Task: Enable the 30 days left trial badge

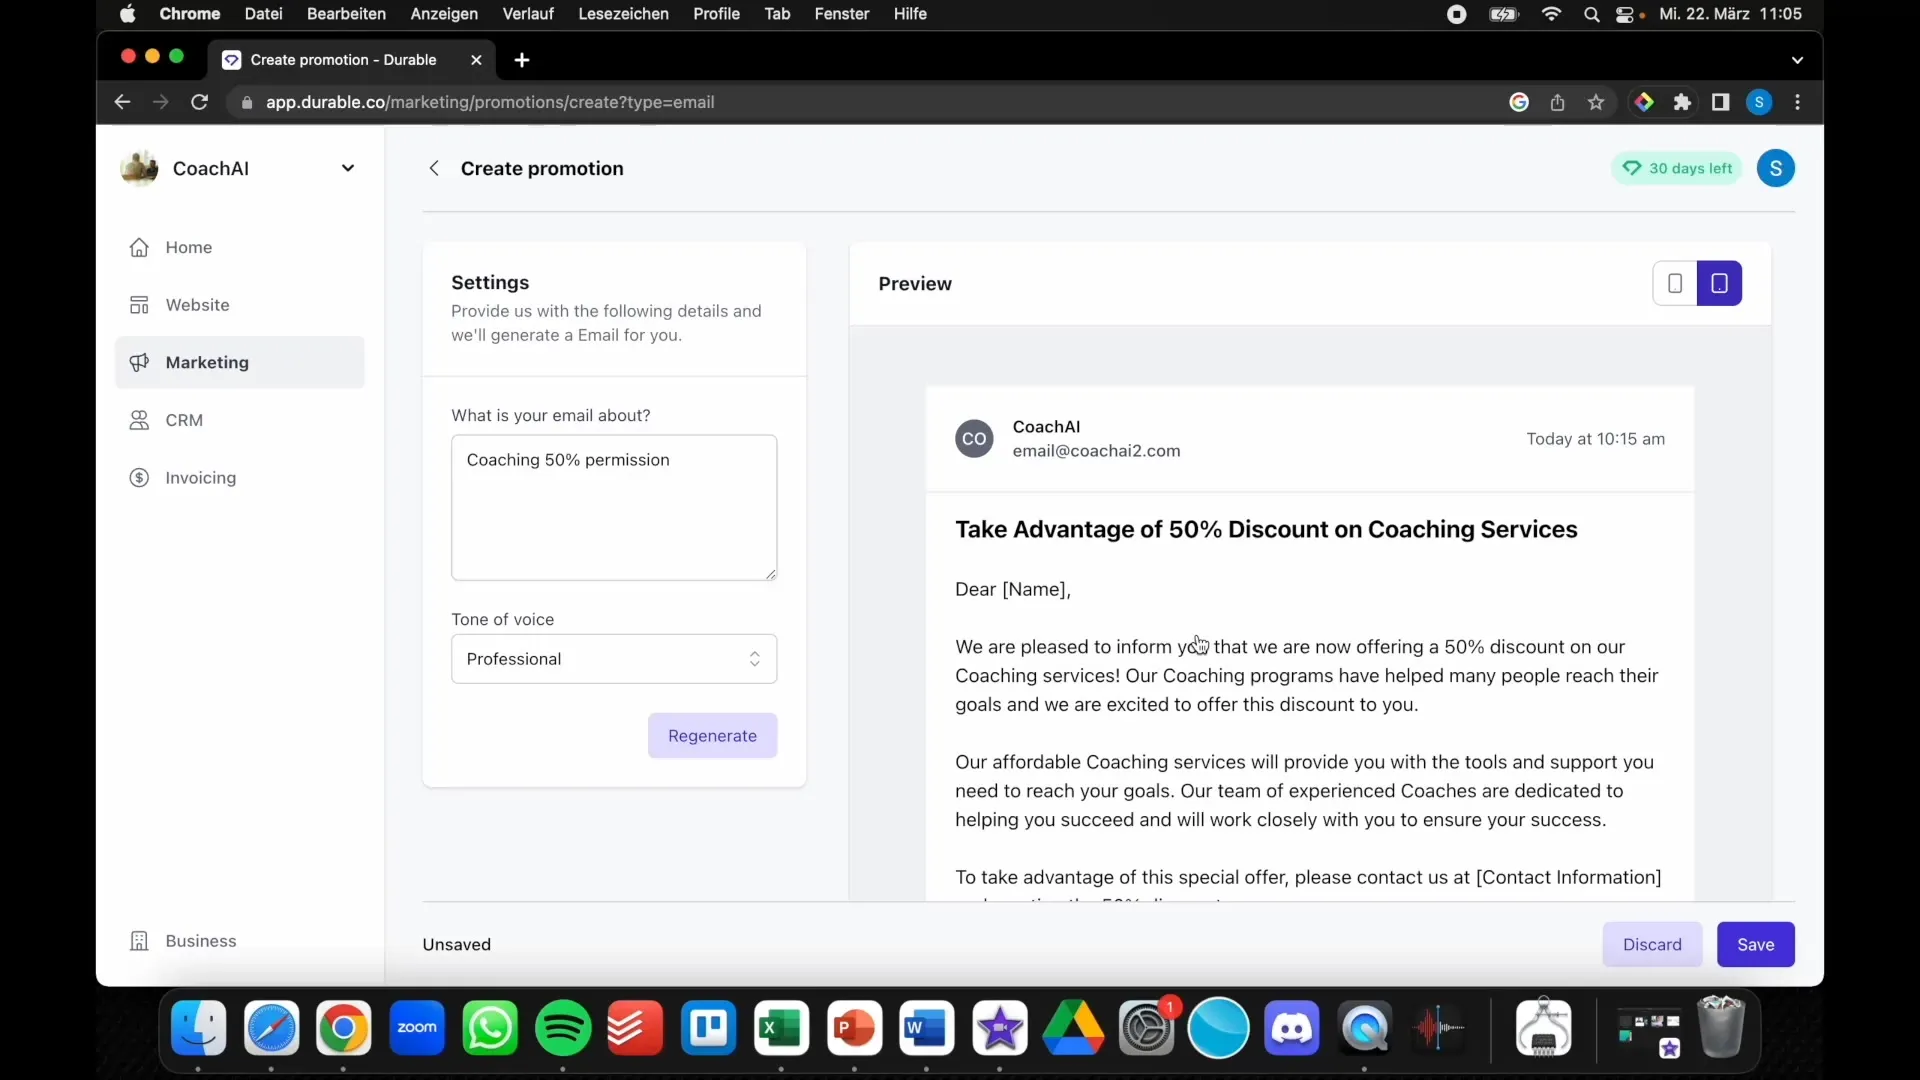Action: 1679,167
